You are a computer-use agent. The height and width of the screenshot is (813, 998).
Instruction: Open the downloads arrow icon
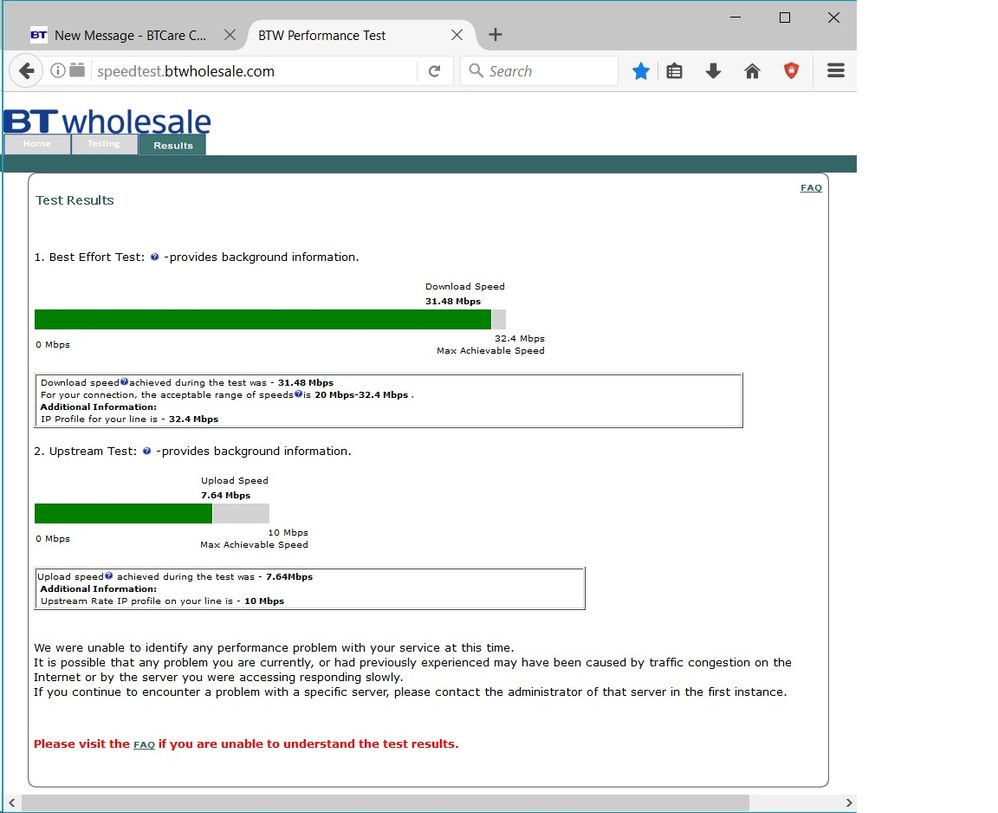pyautogui.click(x=713, y=71)
